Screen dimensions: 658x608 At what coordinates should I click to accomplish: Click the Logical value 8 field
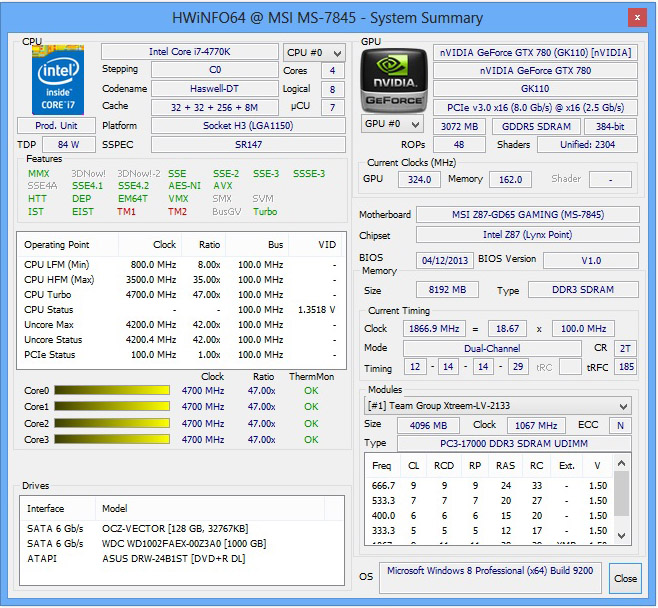tap(332, 89)
